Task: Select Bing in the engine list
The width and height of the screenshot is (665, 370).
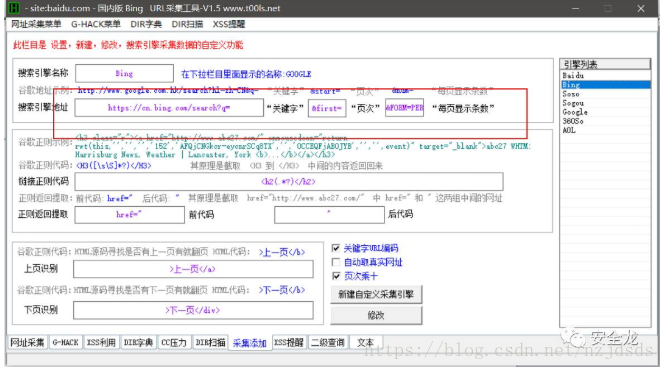Action: 605,85
